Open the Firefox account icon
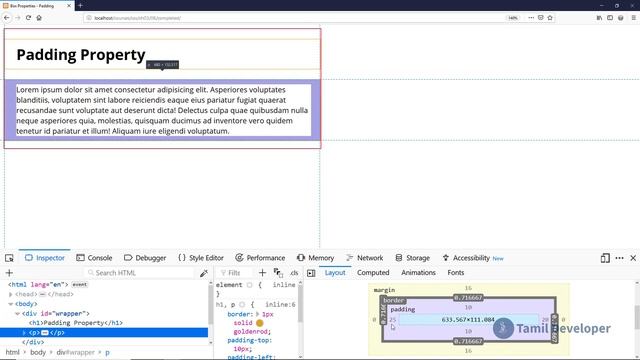Viewport: 640px width, 360px height. point(620,18)
